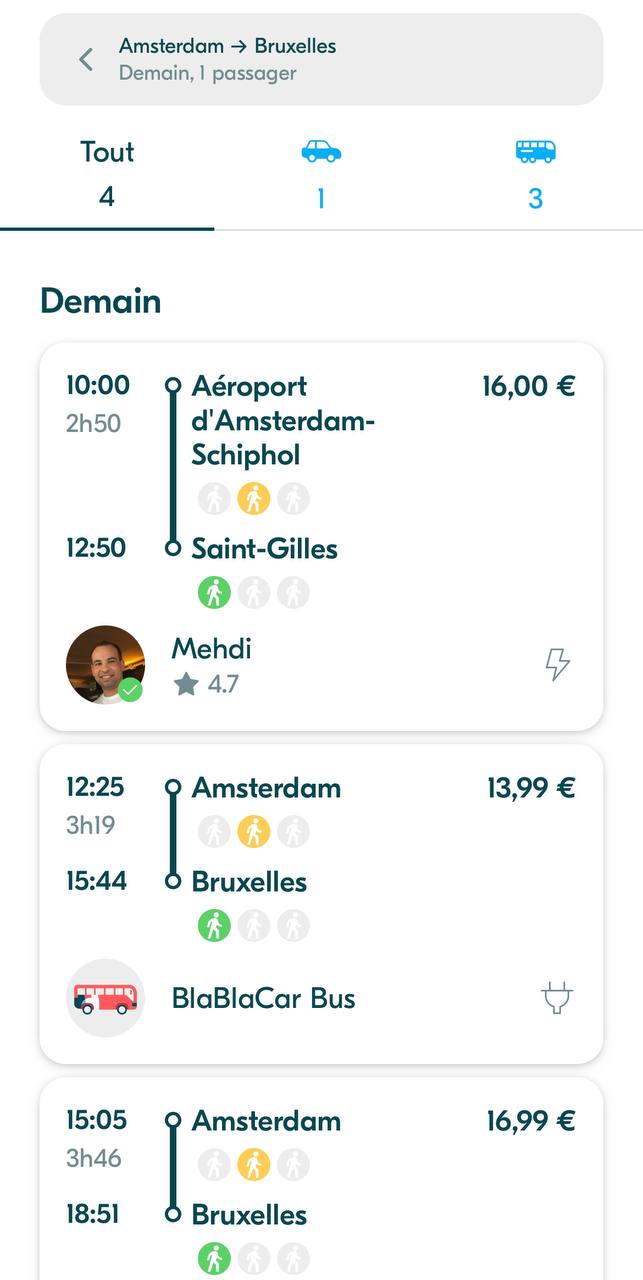Open Mehdi's profile photo

105,665
